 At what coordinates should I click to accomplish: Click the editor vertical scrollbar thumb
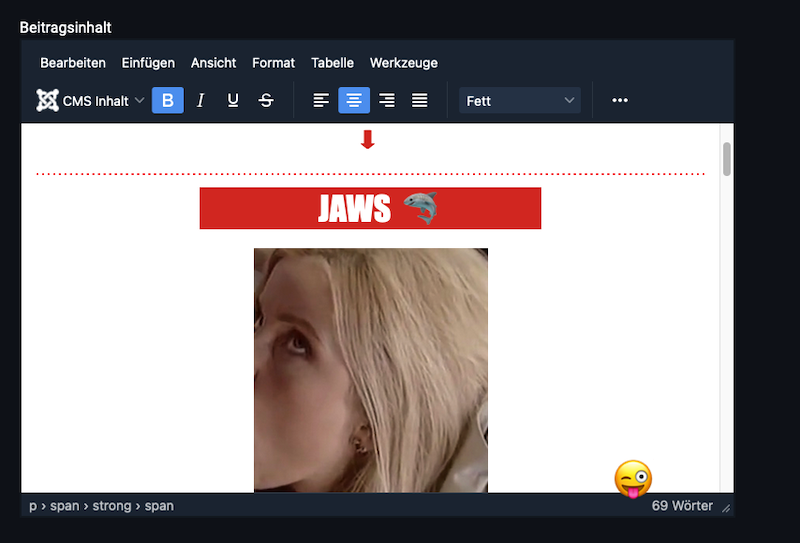[727, 159]
